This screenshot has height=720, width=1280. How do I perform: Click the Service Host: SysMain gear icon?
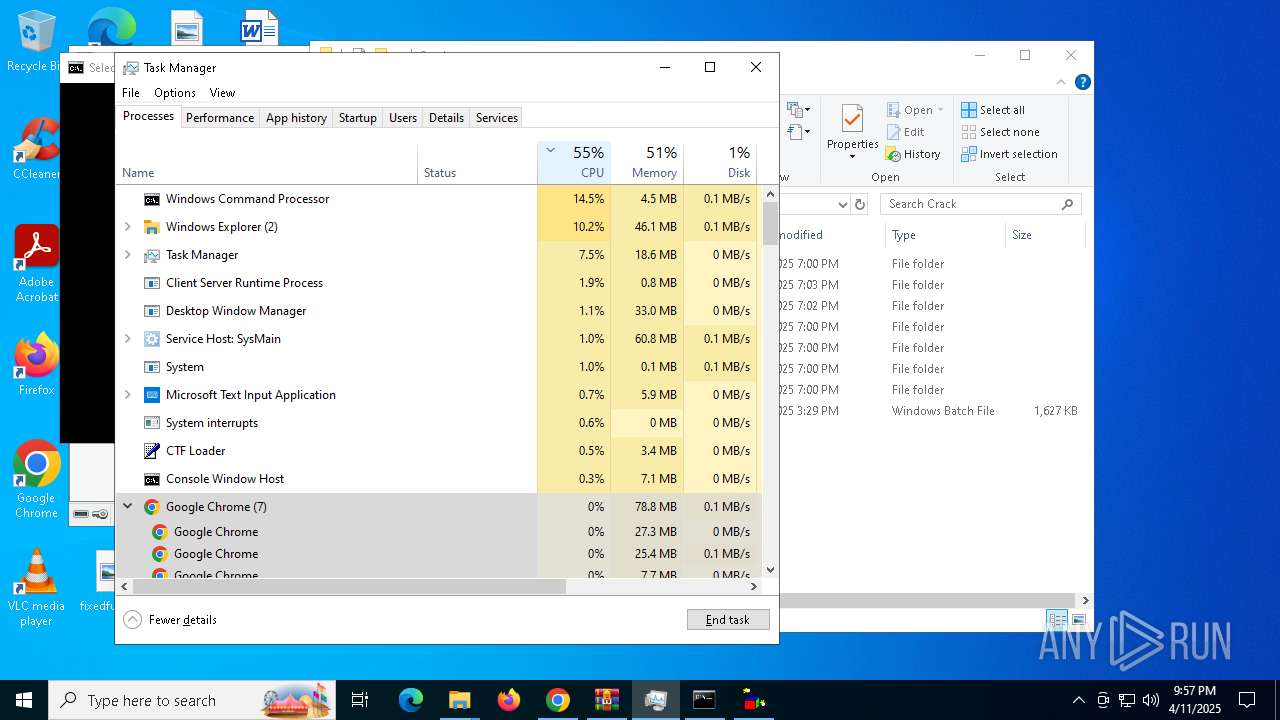tap(152, 339)
